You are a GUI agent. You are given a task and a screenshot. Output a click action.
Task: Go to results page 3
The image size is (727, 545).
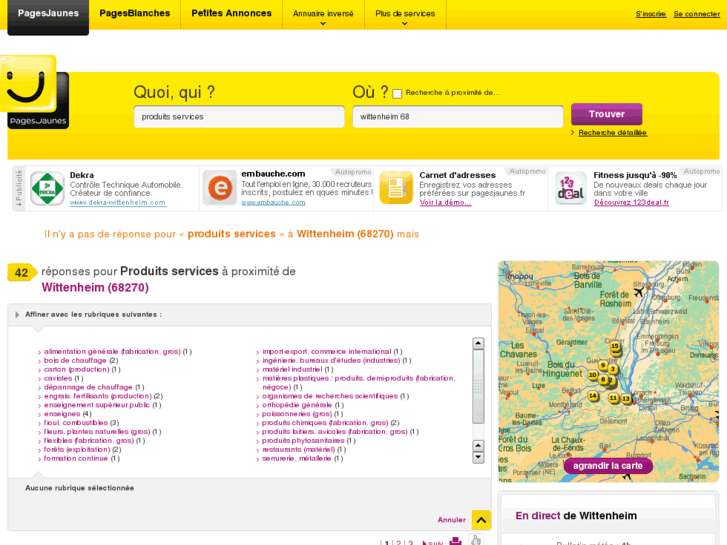(x=410, y=542)
